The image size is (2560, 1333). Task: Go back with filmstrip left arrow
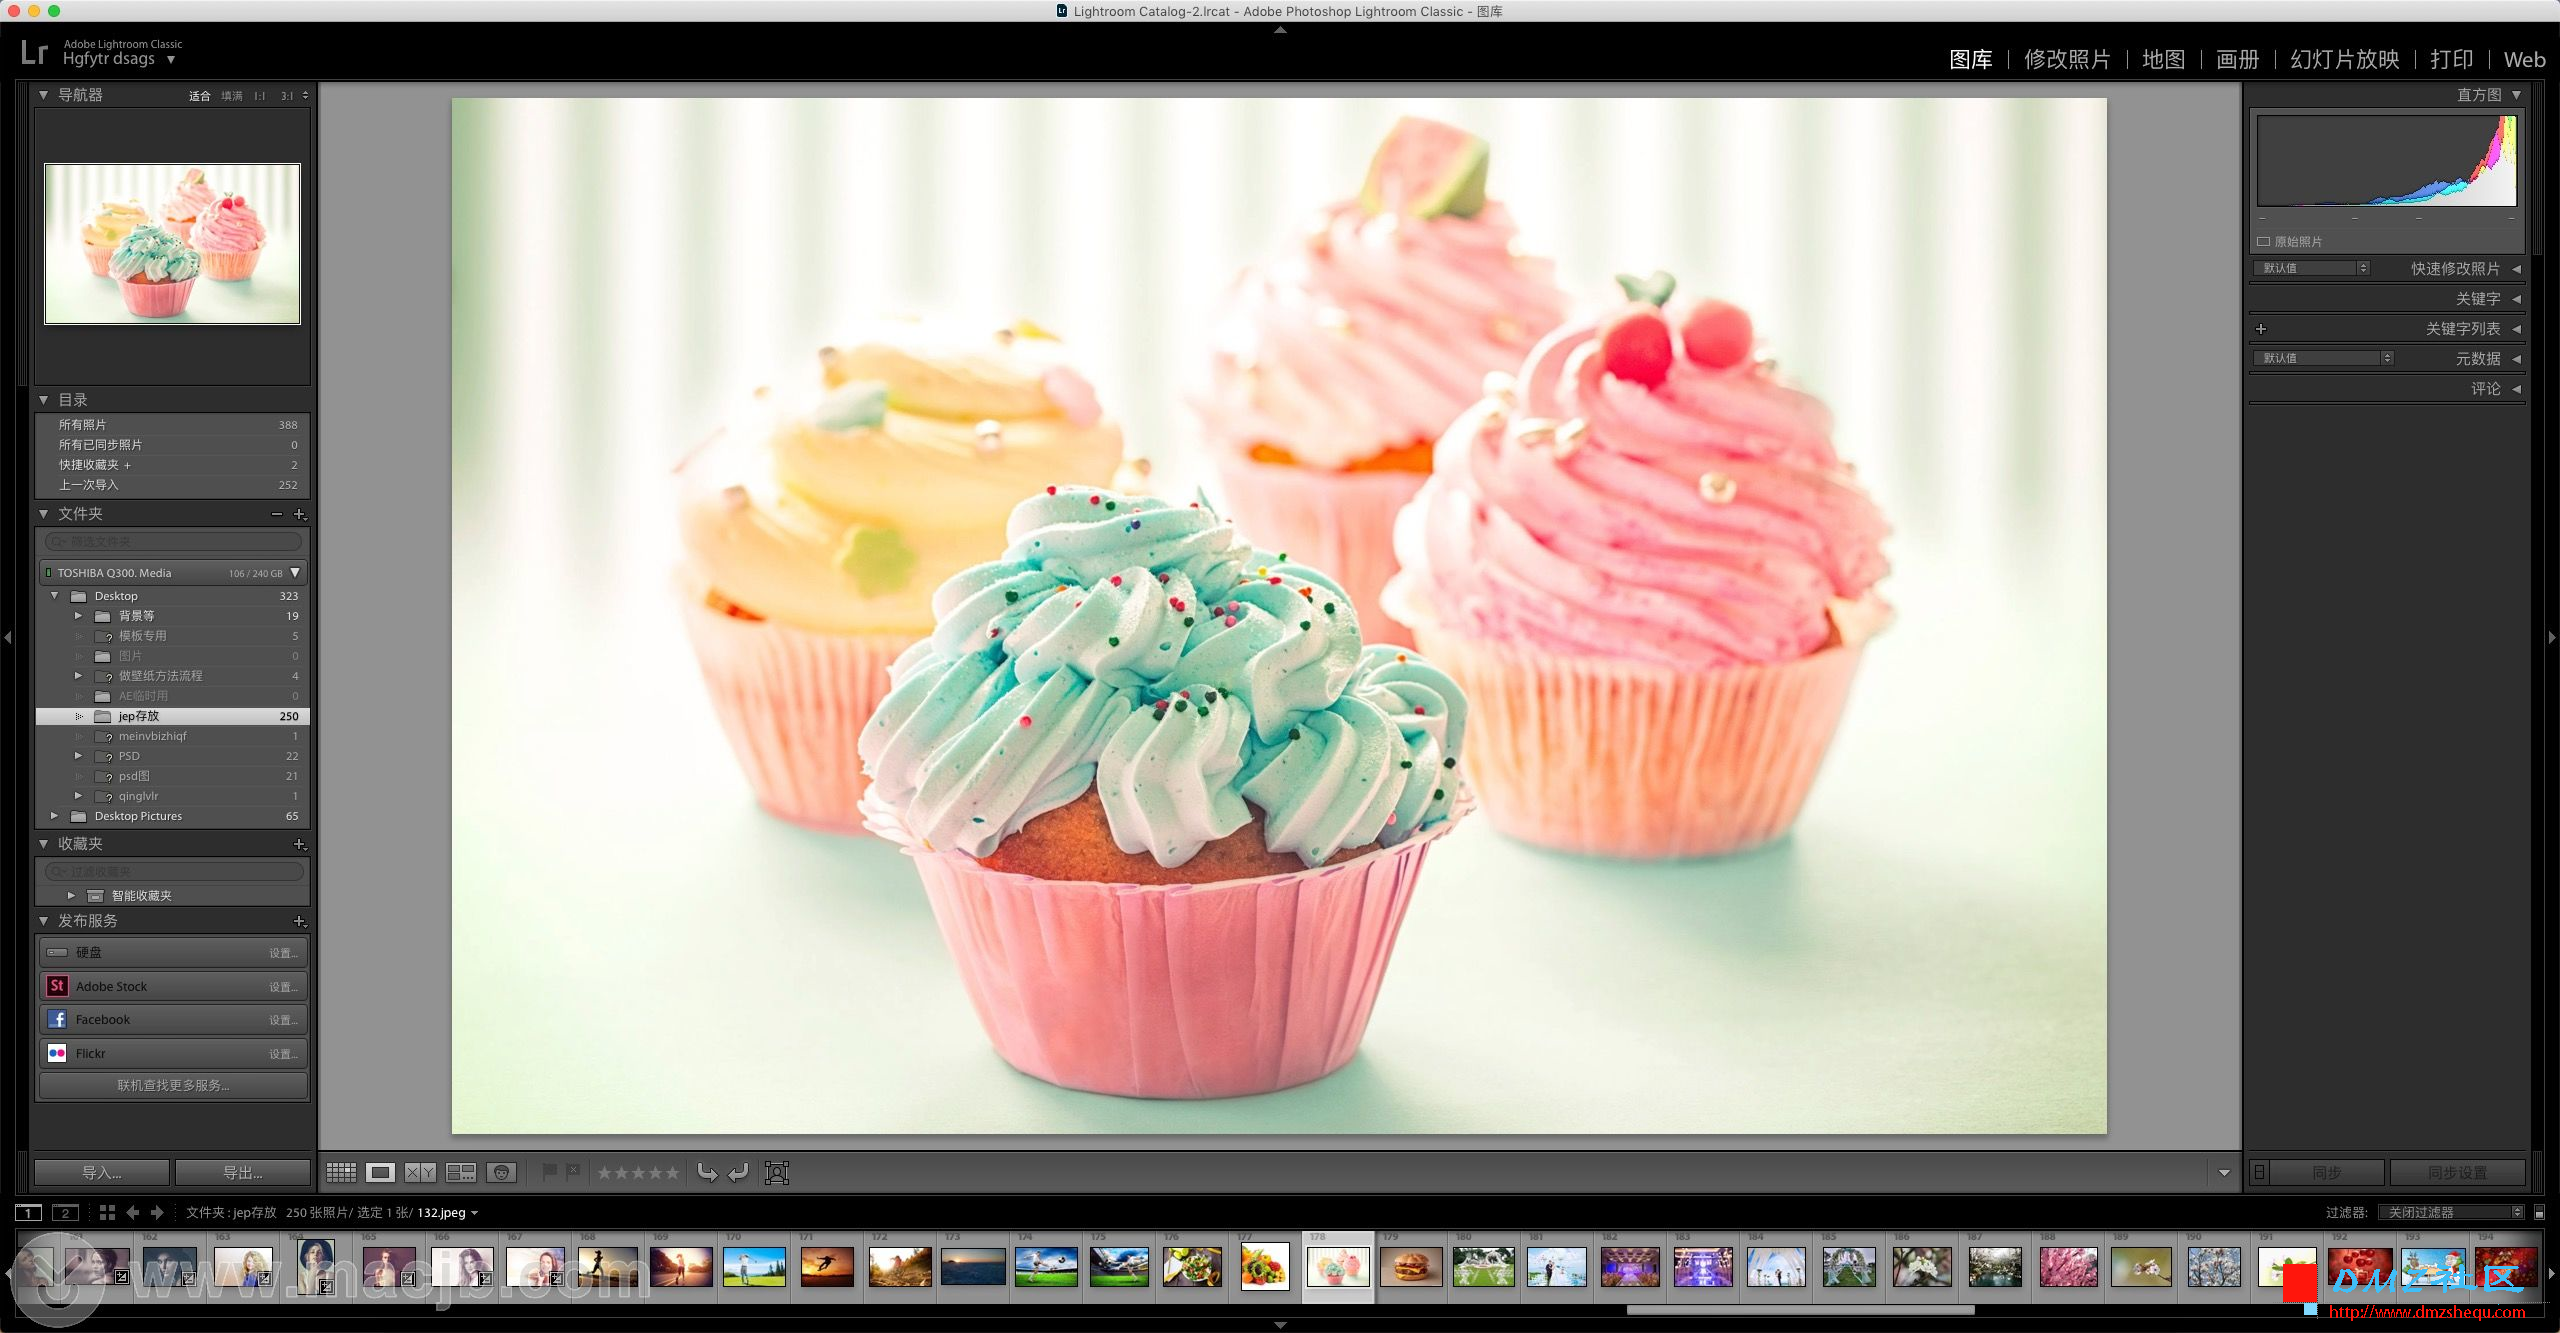pyautogui.click(x=133, y=1212)
